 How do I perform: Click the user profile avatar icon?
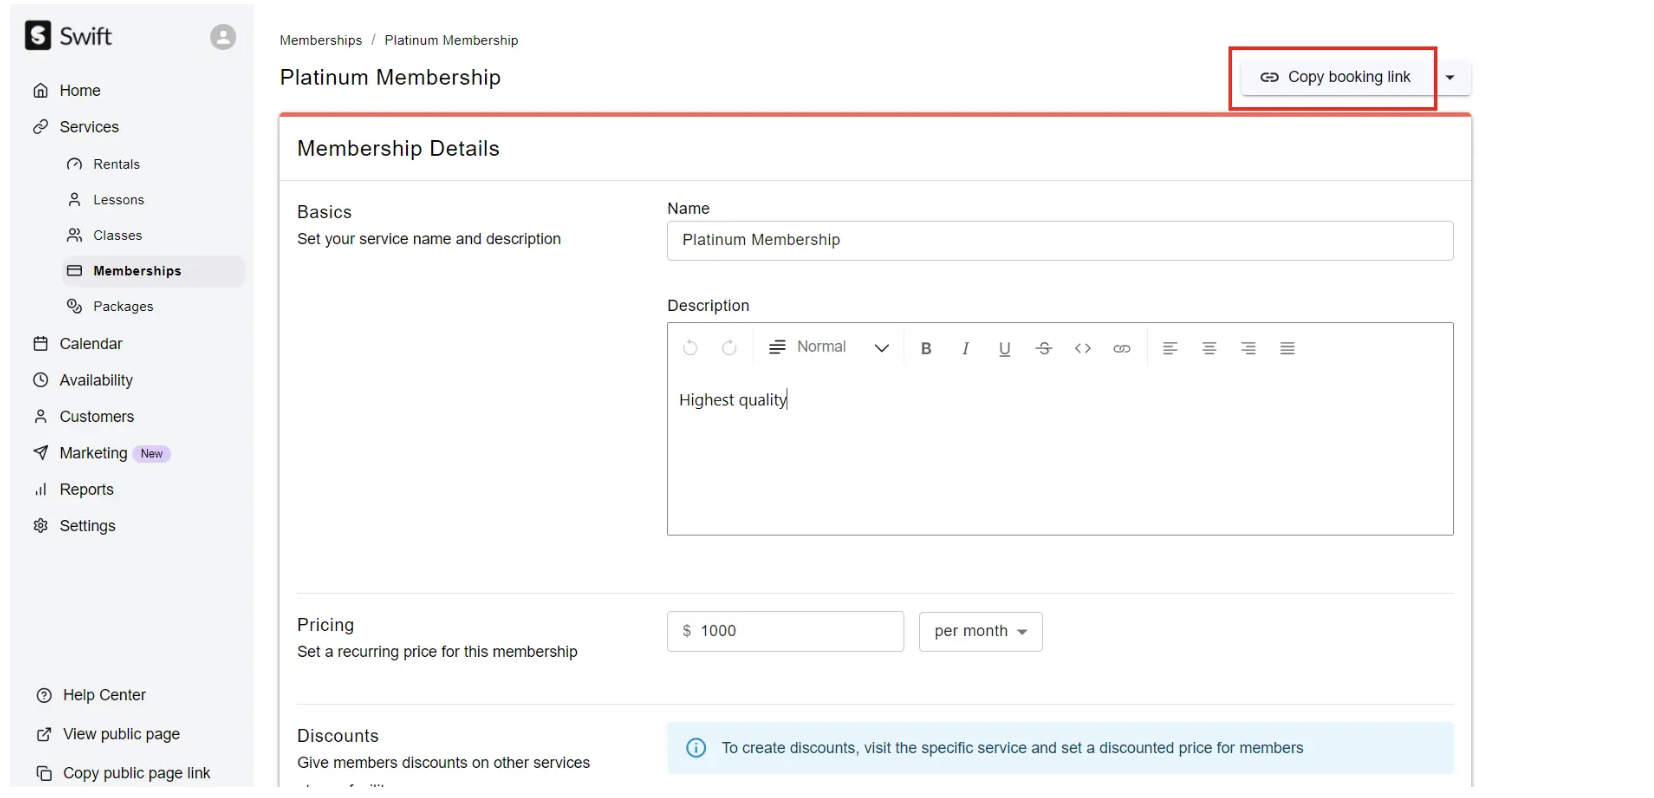[x=223, y=37]
